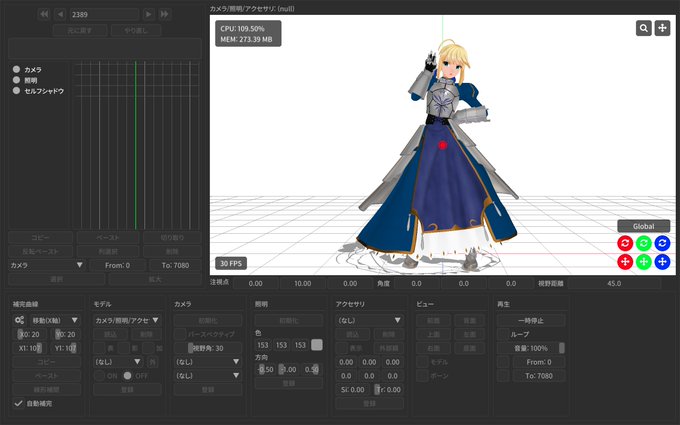Click the green current-frame marker in timeline

tap(135, 145)
